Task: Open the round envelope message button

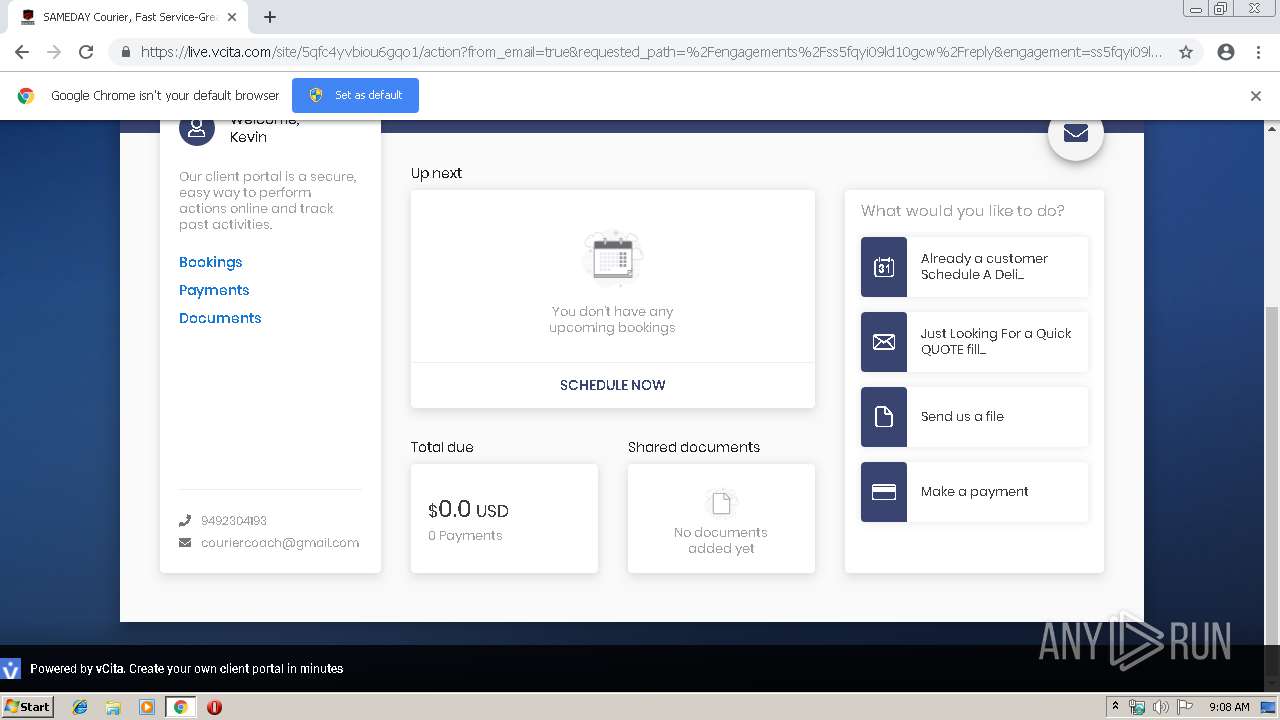Action: (x=1075, y=133)
